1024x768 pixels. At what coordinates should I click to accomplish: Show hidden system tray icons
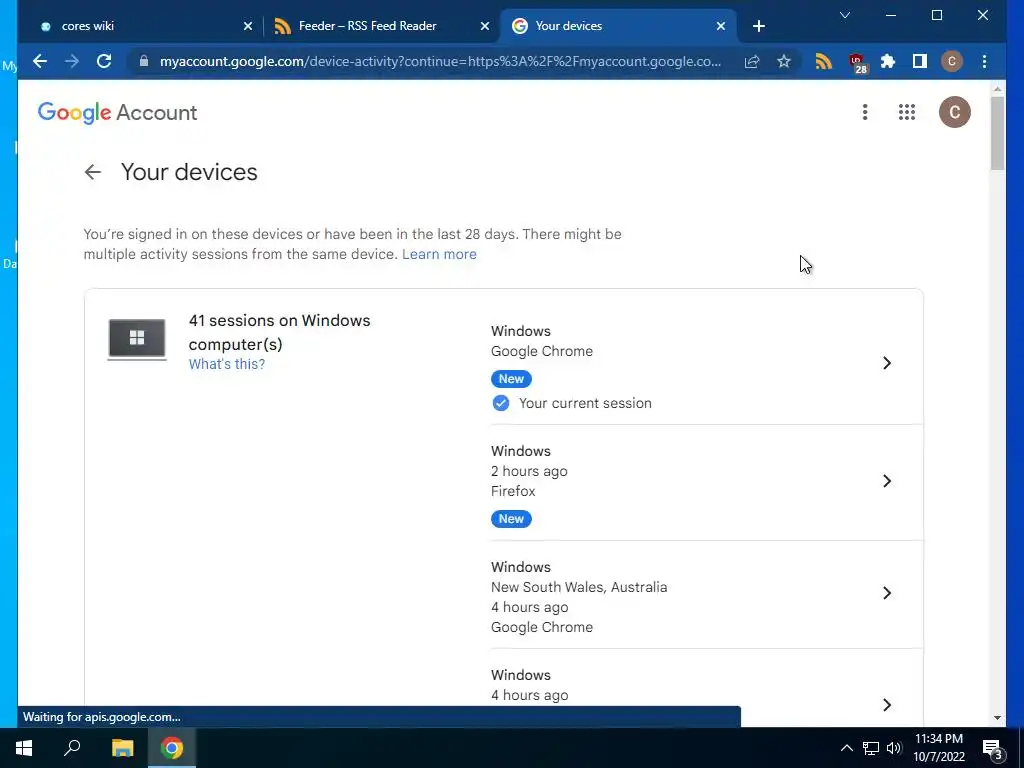(x=846, y=748)
